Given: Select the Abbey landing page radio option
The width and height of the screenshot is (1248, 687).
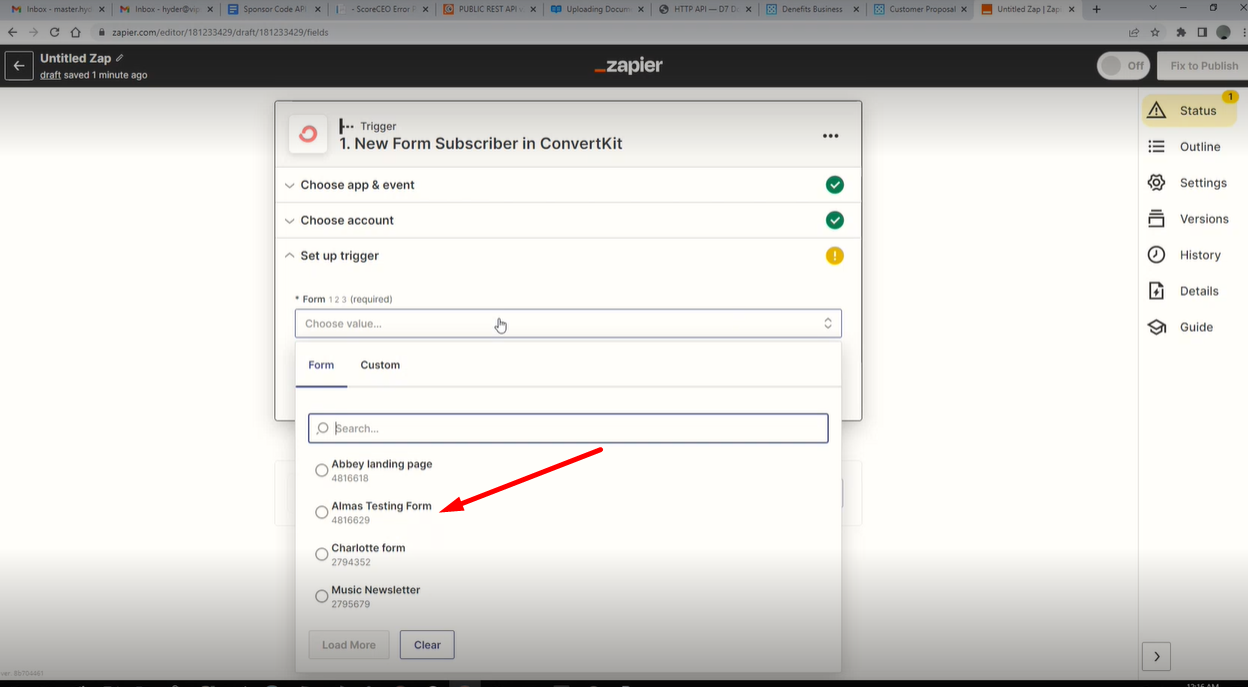Looking at the screenshot, I should tap(321, 470).
